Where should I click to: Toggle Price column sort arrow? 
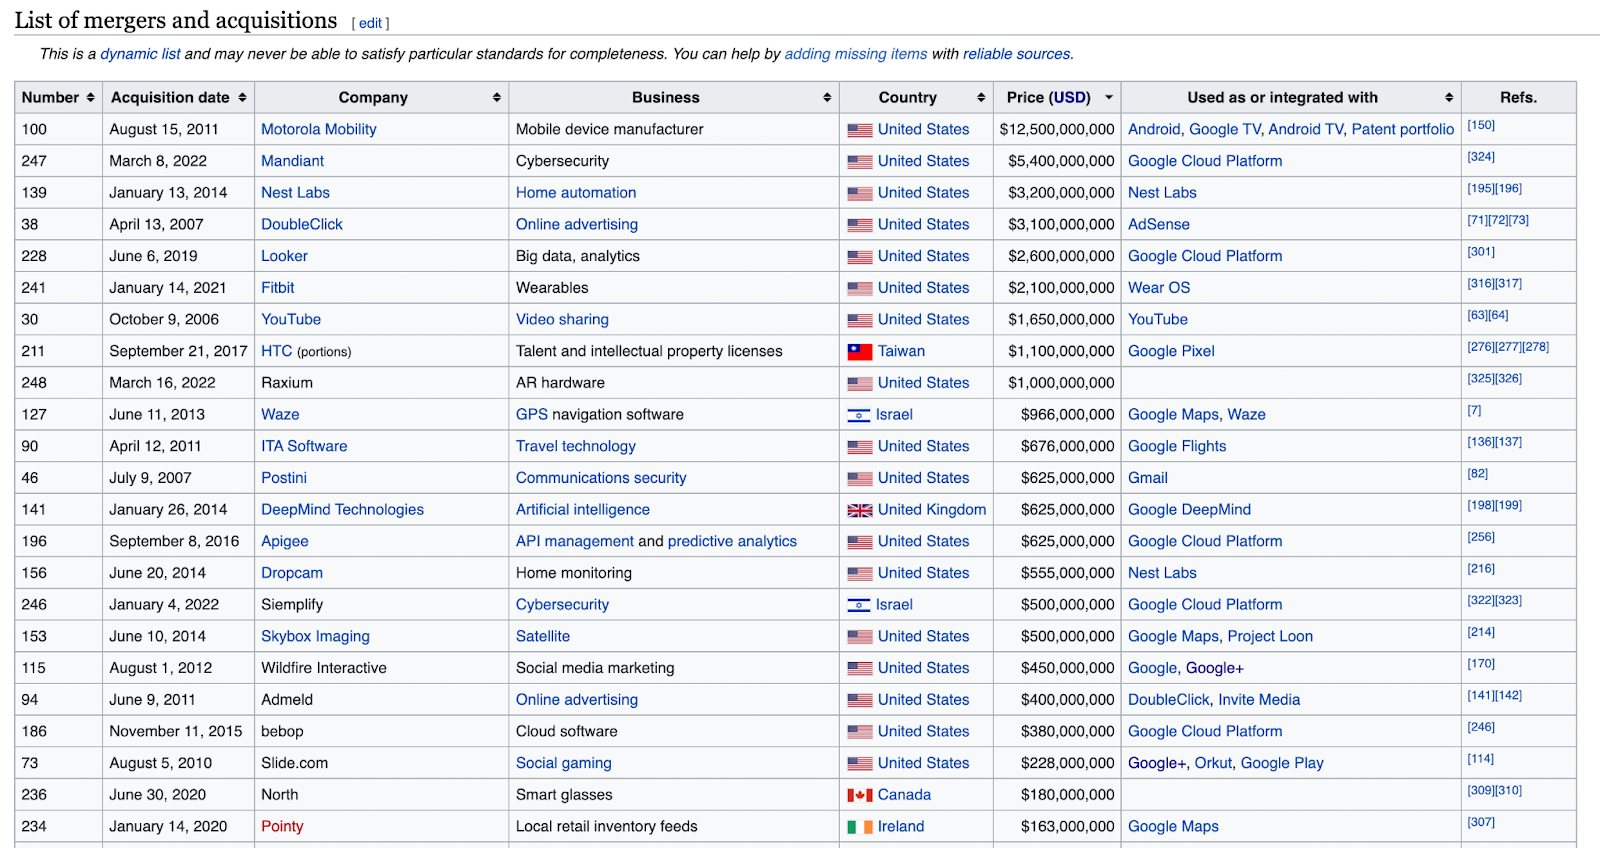coord(1108,97)
